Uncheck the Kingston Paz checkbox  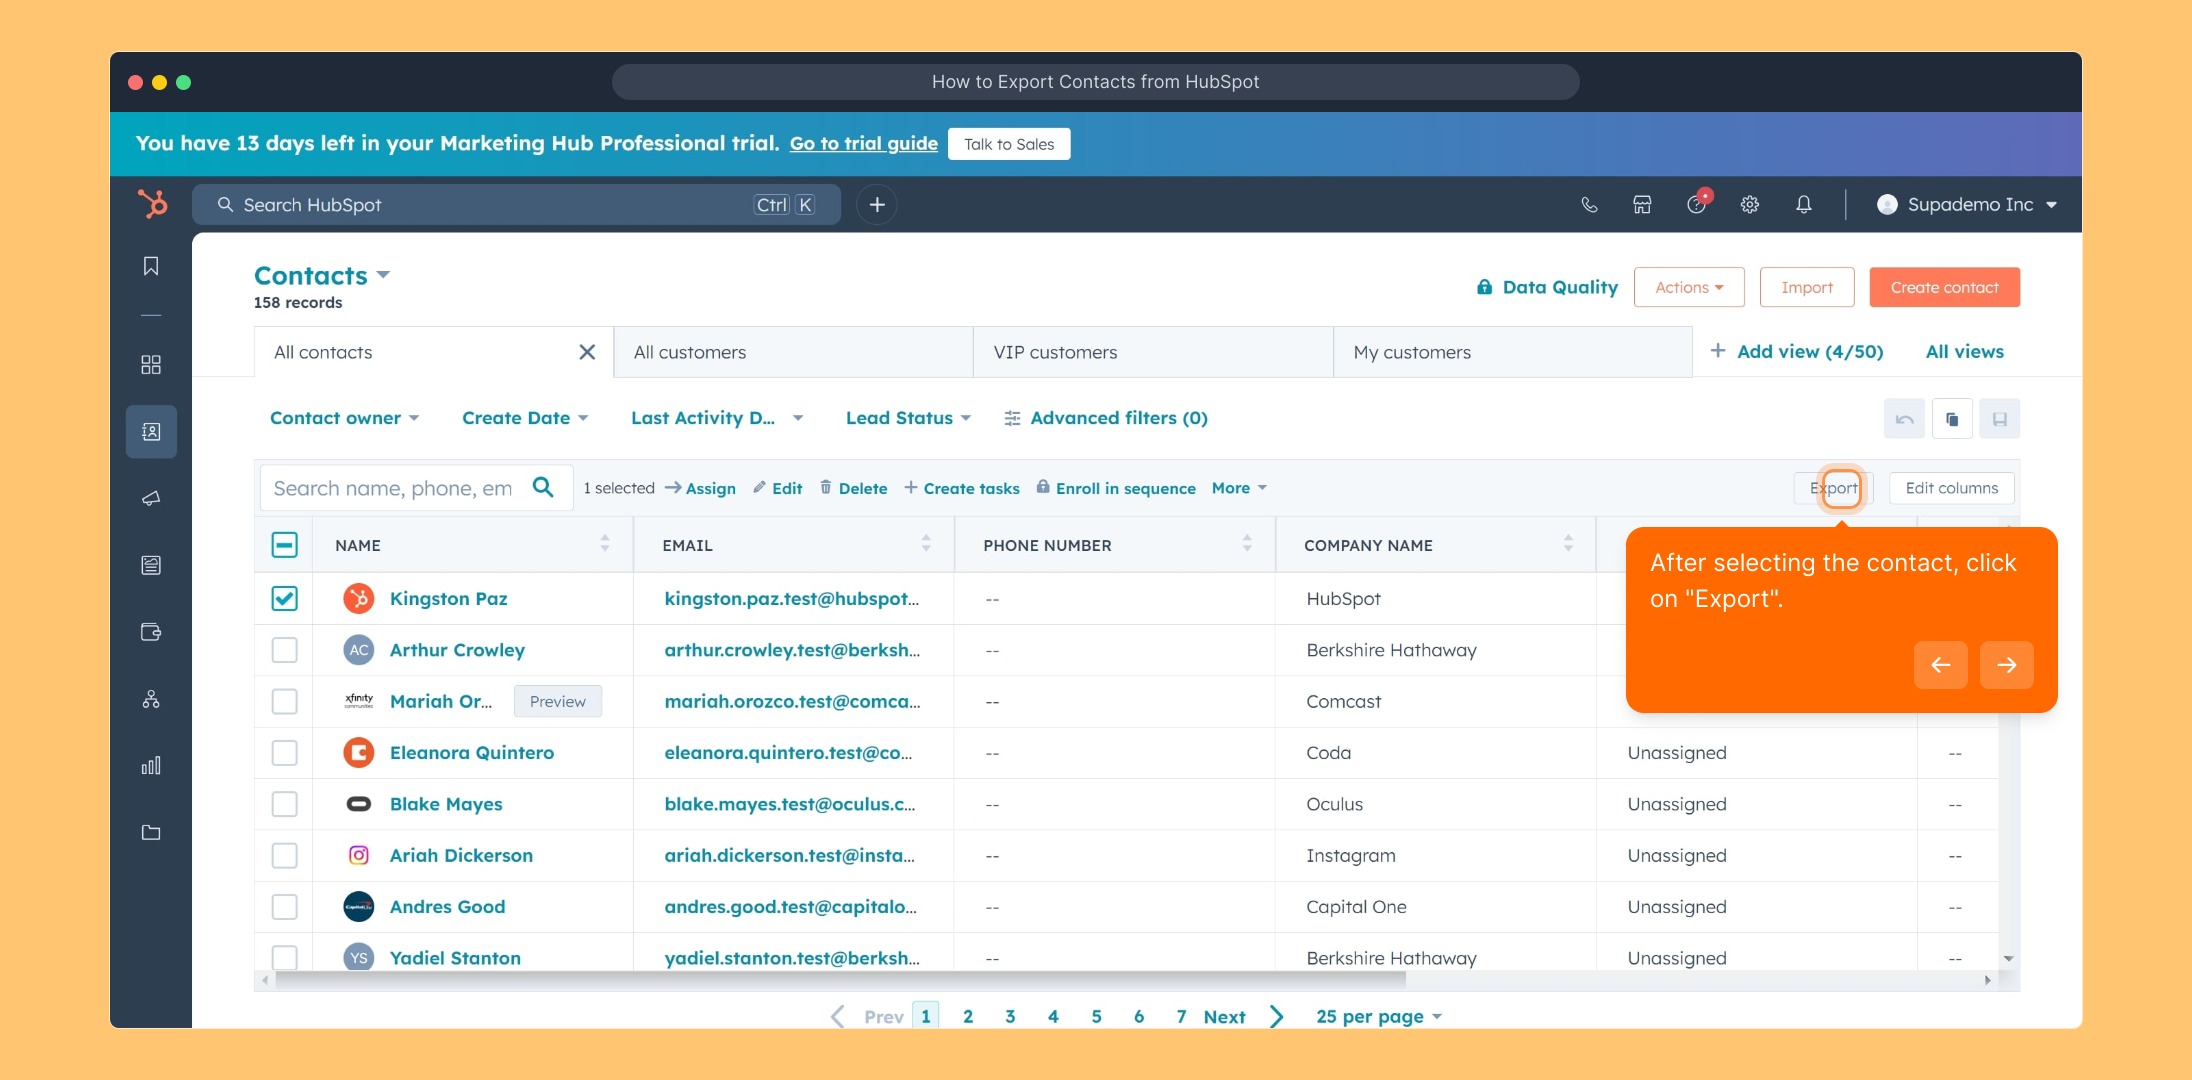click(x=285, y=598)
